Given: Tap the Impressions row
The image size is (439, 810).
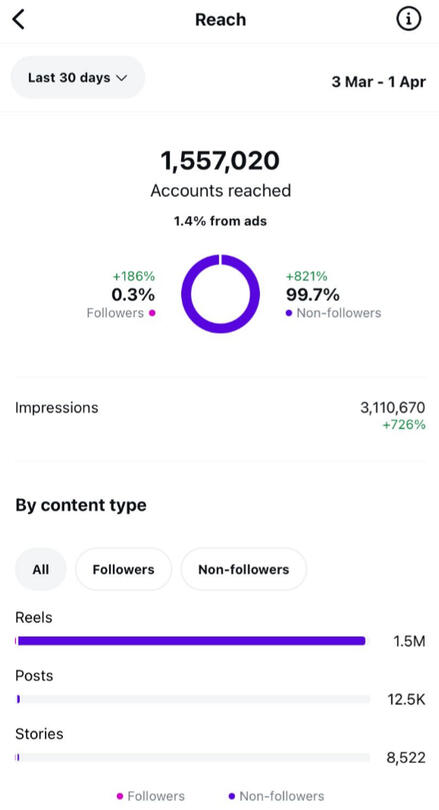Looking at the screenshot, I should 221,417.
